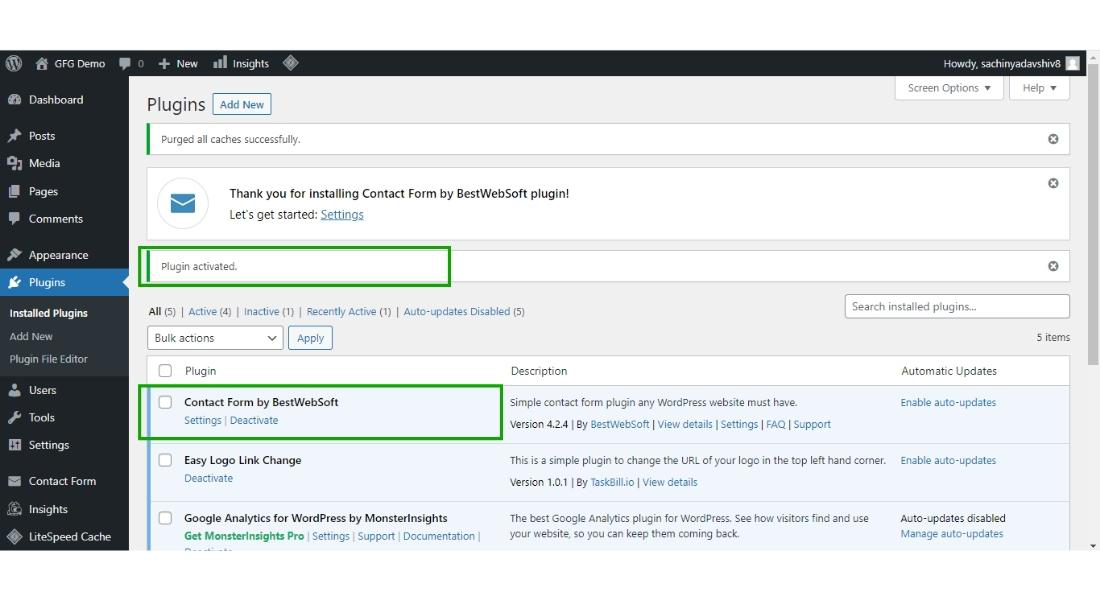The image size is (1100, 600).
Task: Select the Easy Logo Link Change checkbox
Action: [166, 460]
